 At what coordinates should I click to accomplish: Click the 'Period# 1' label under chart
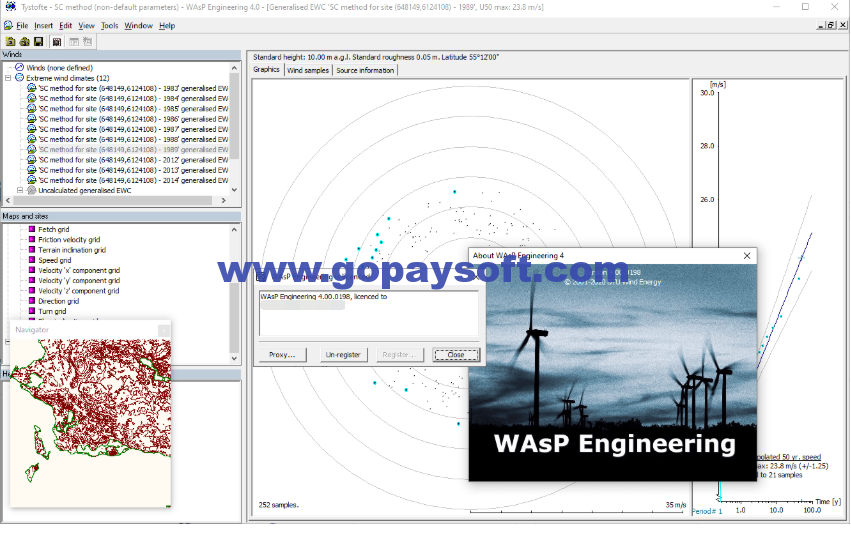coord(707,511)
